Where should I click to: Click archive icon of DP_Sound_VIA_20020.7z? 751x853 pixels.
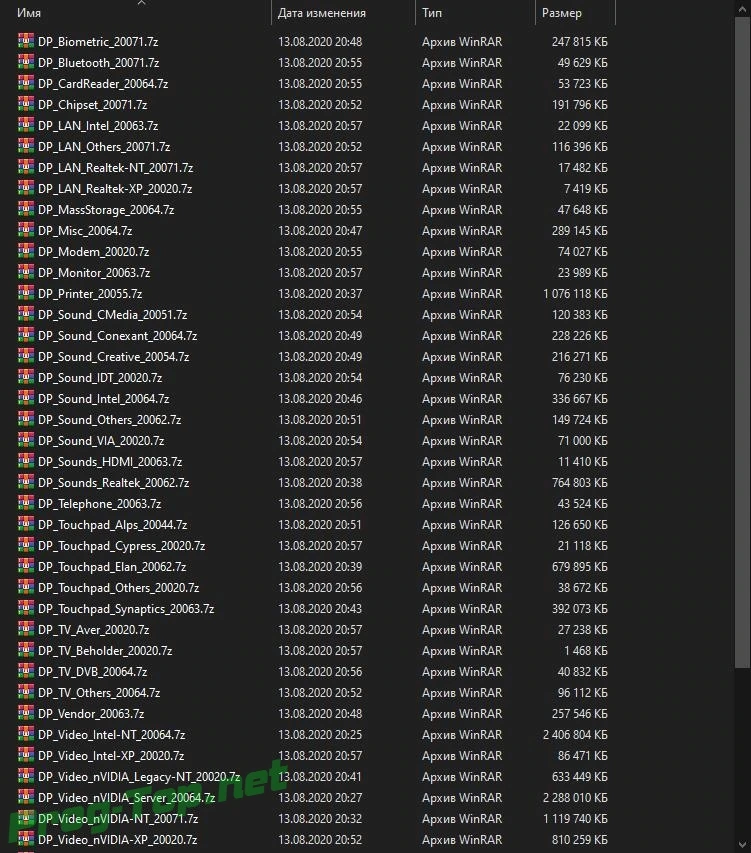(x=26, y=441)
